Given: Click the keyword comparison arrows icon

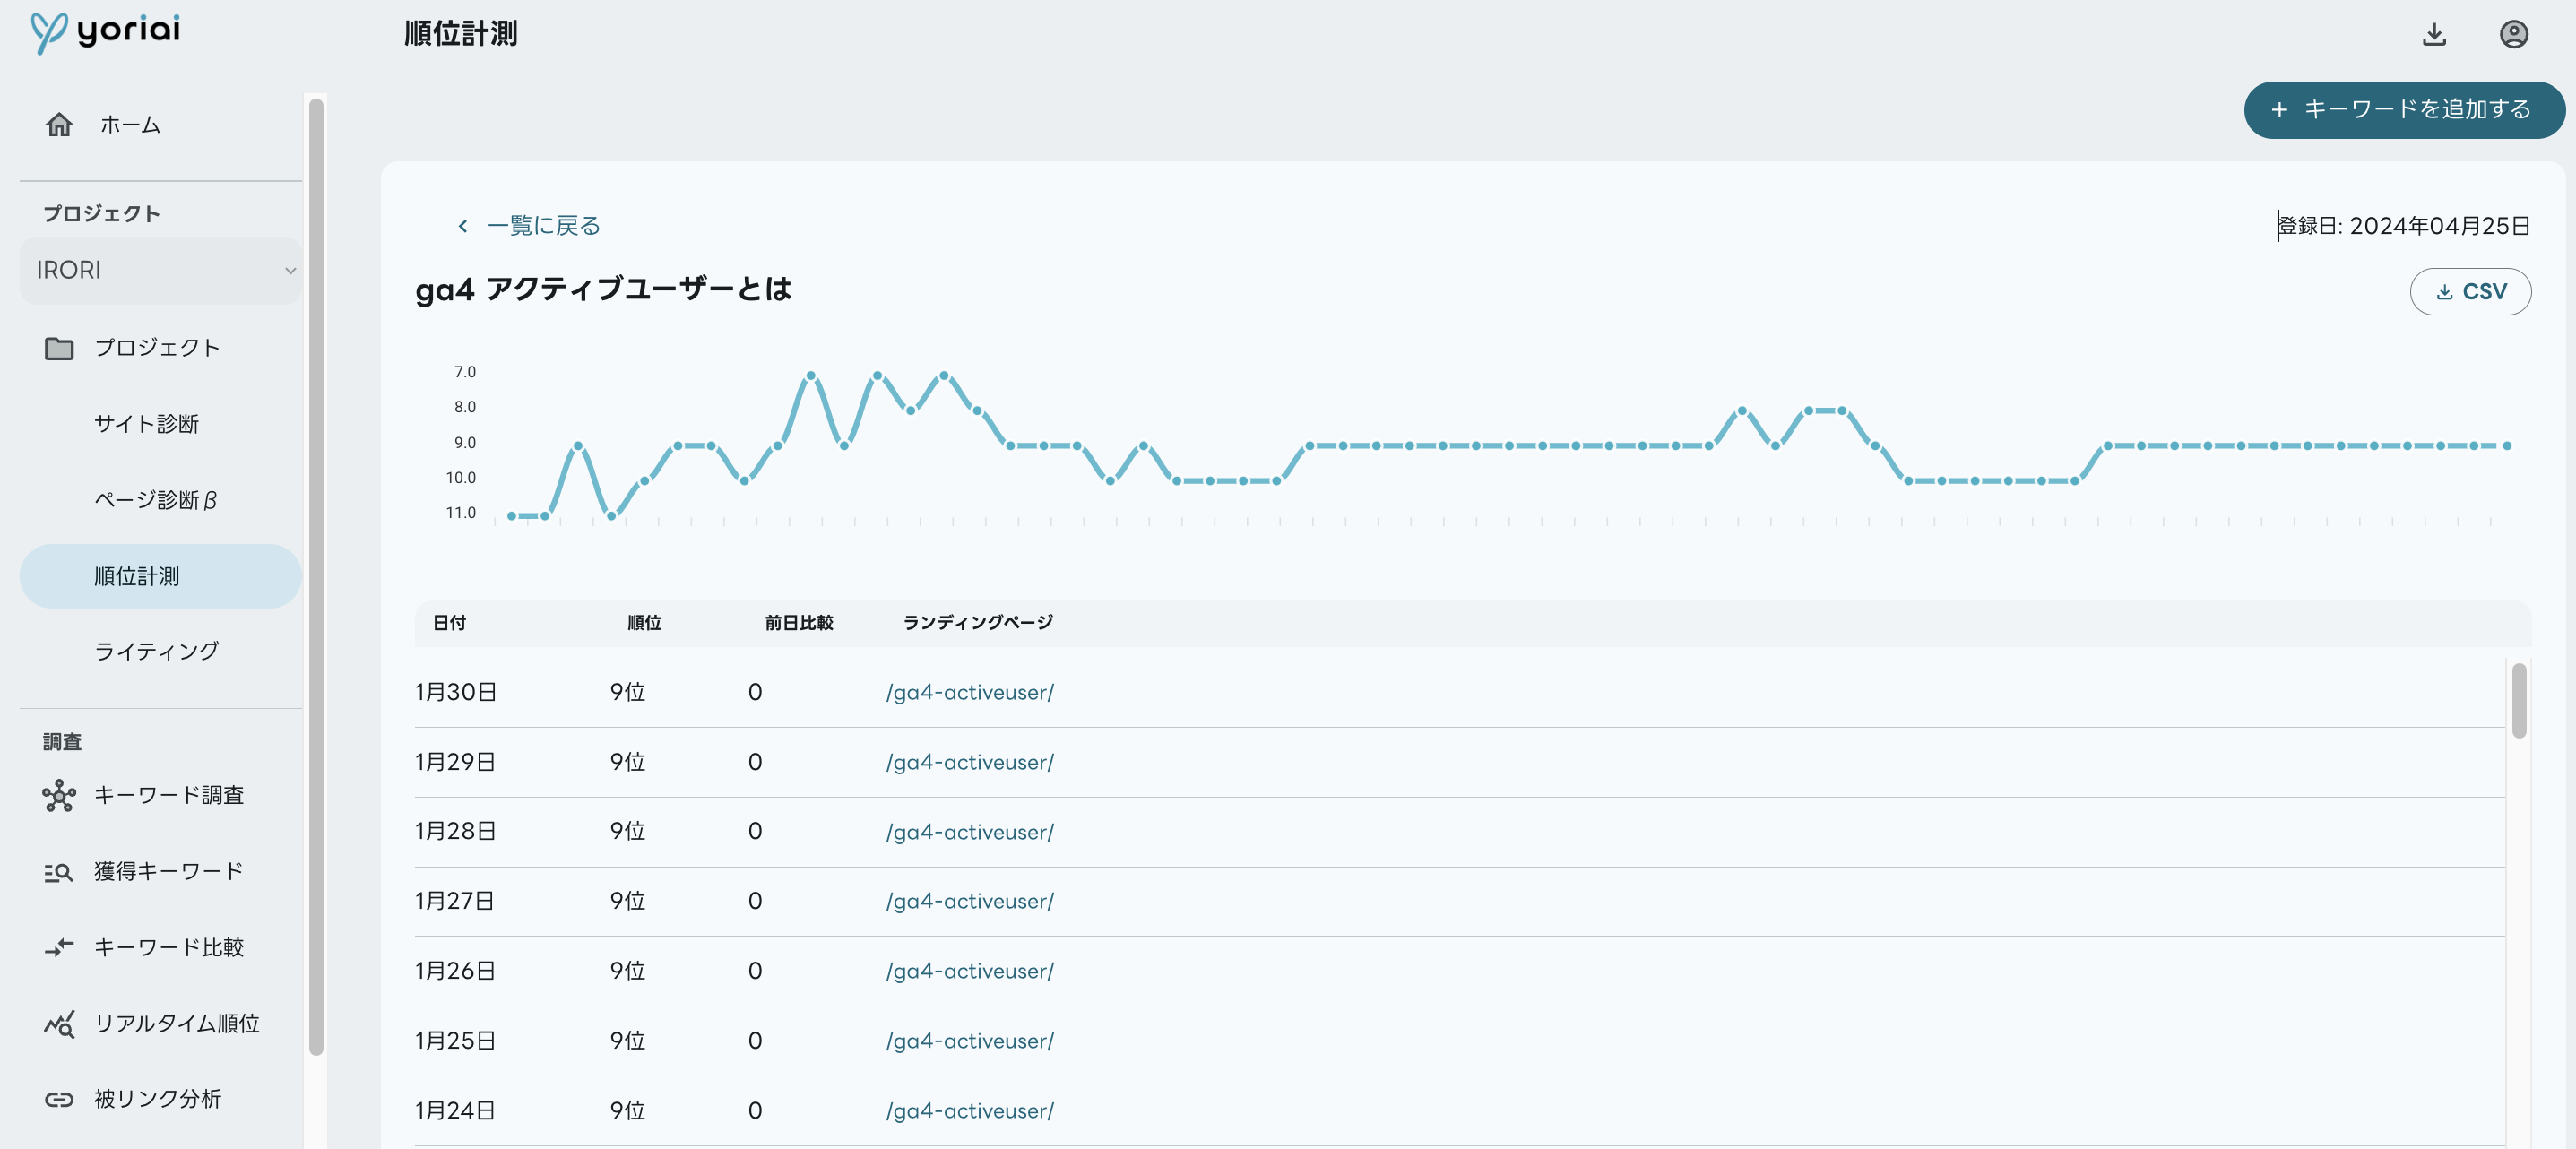Looking at the screenshot, I should click(x=59, y=947).
